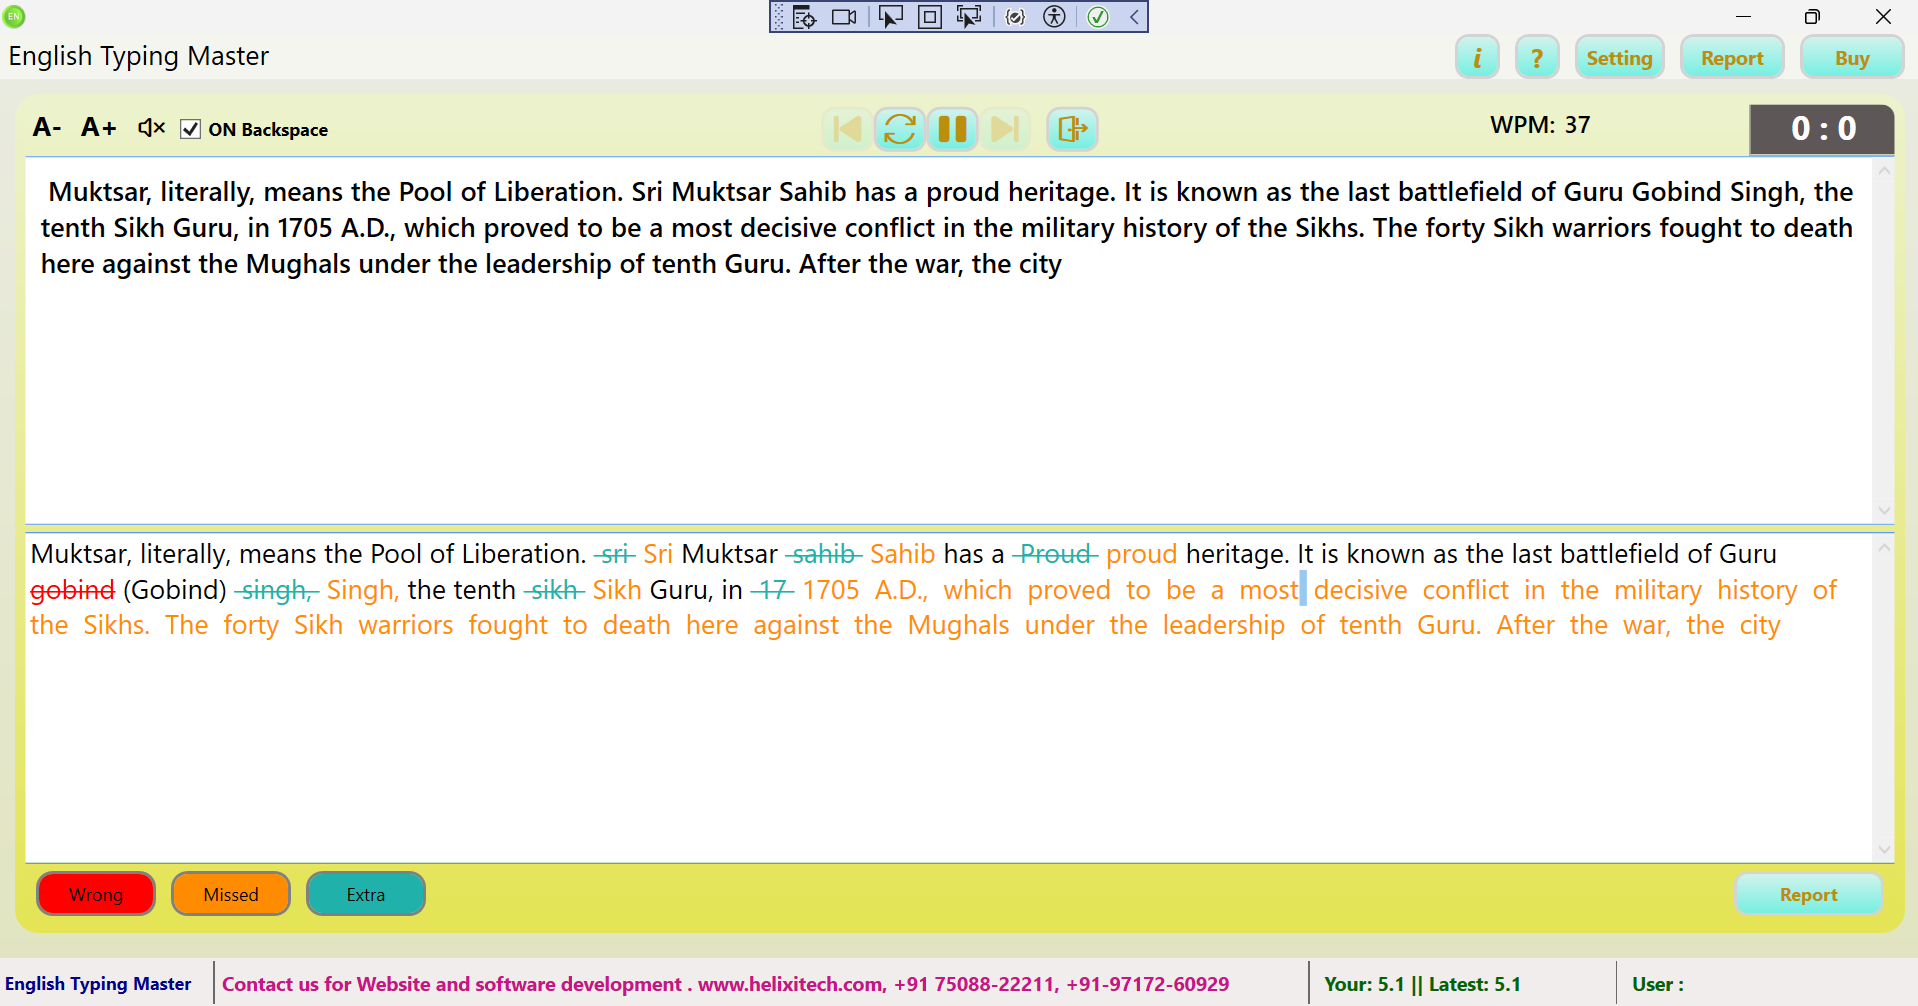Increase font size with A+ button
The width and height of the screenshot is (1918, 1006).
tap(98, 128)
